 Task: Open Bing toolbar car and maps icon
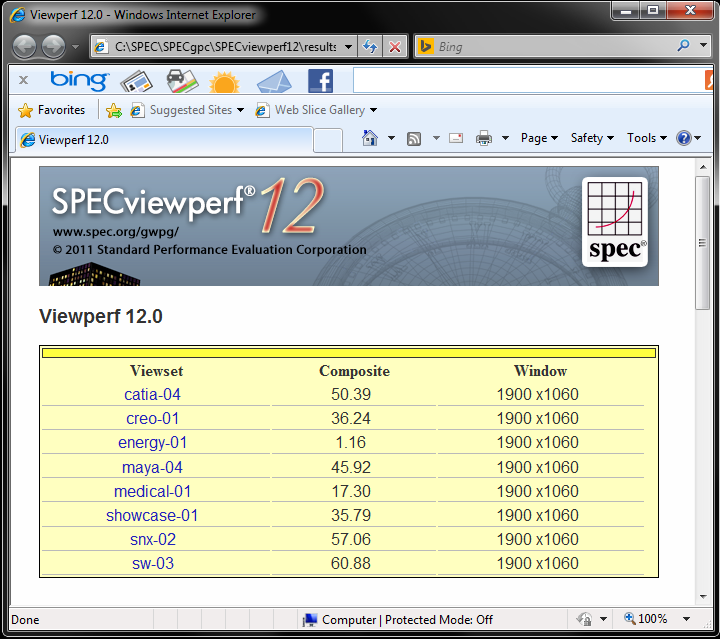182,81
